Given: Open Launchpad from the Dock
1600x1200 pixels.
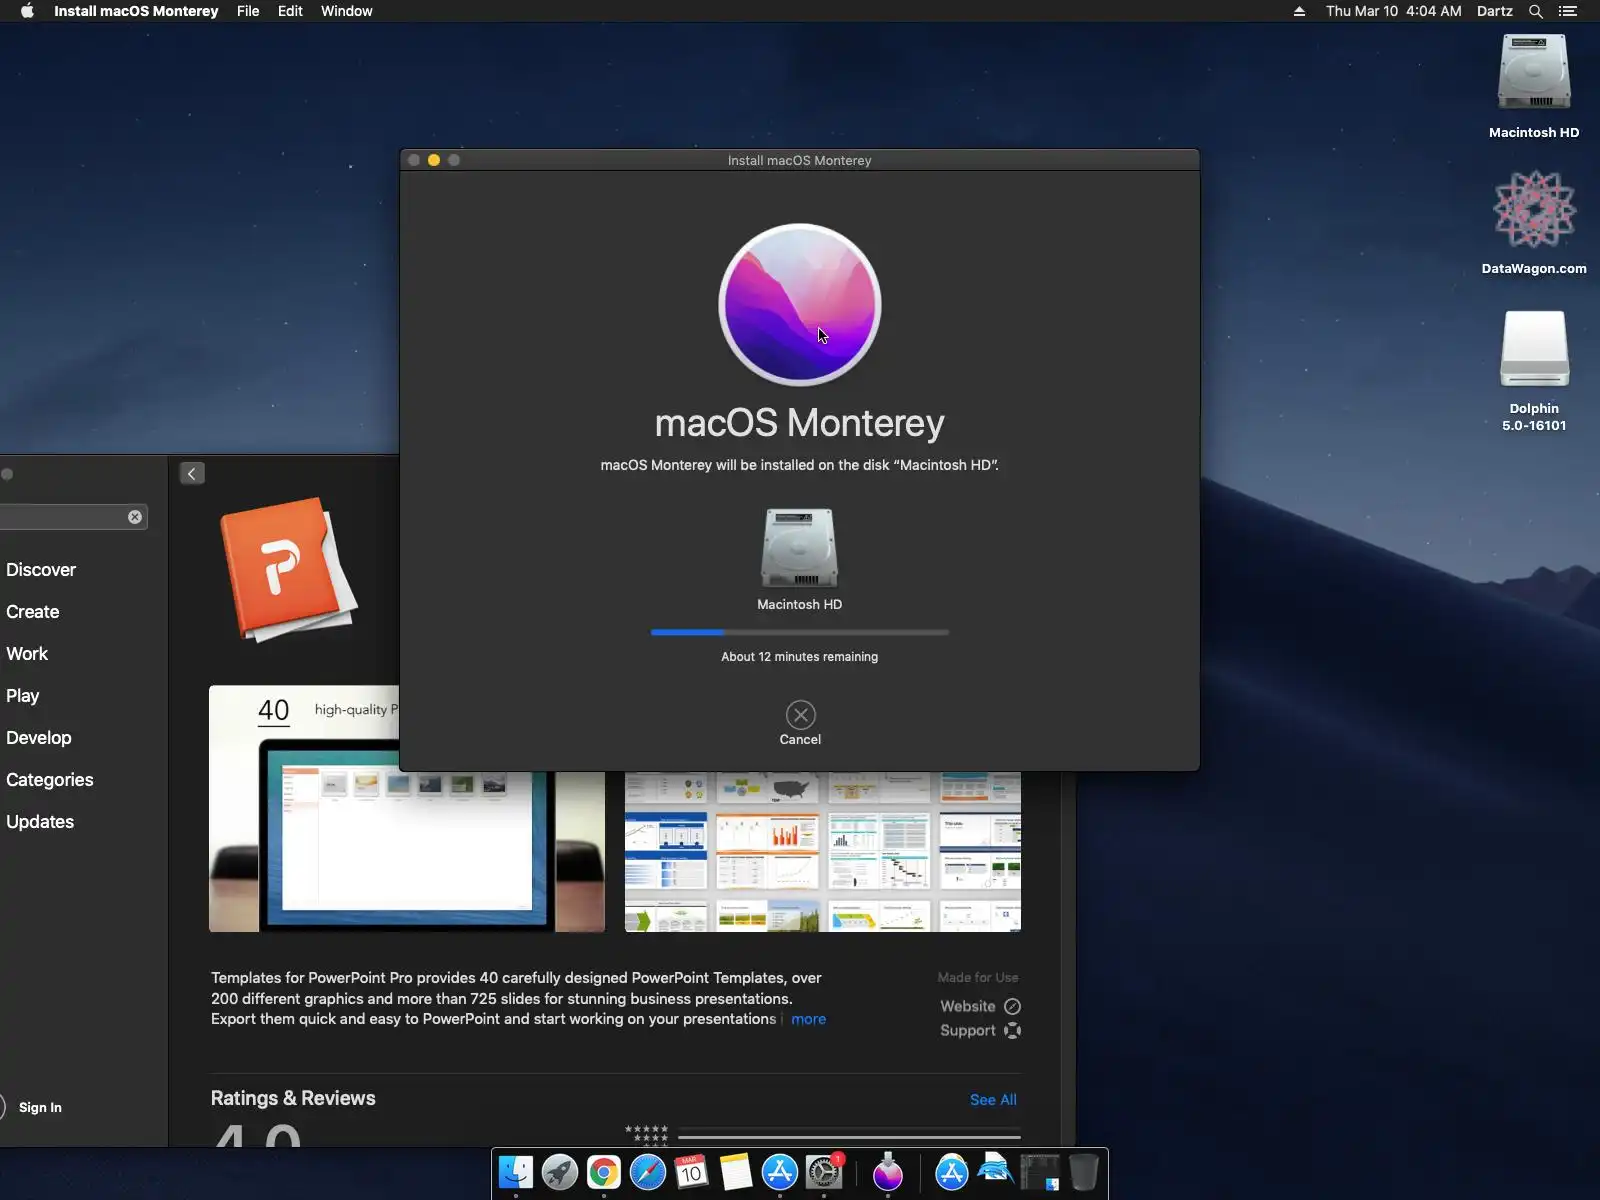Looking at the screenshot, I should click(560, 1172).
